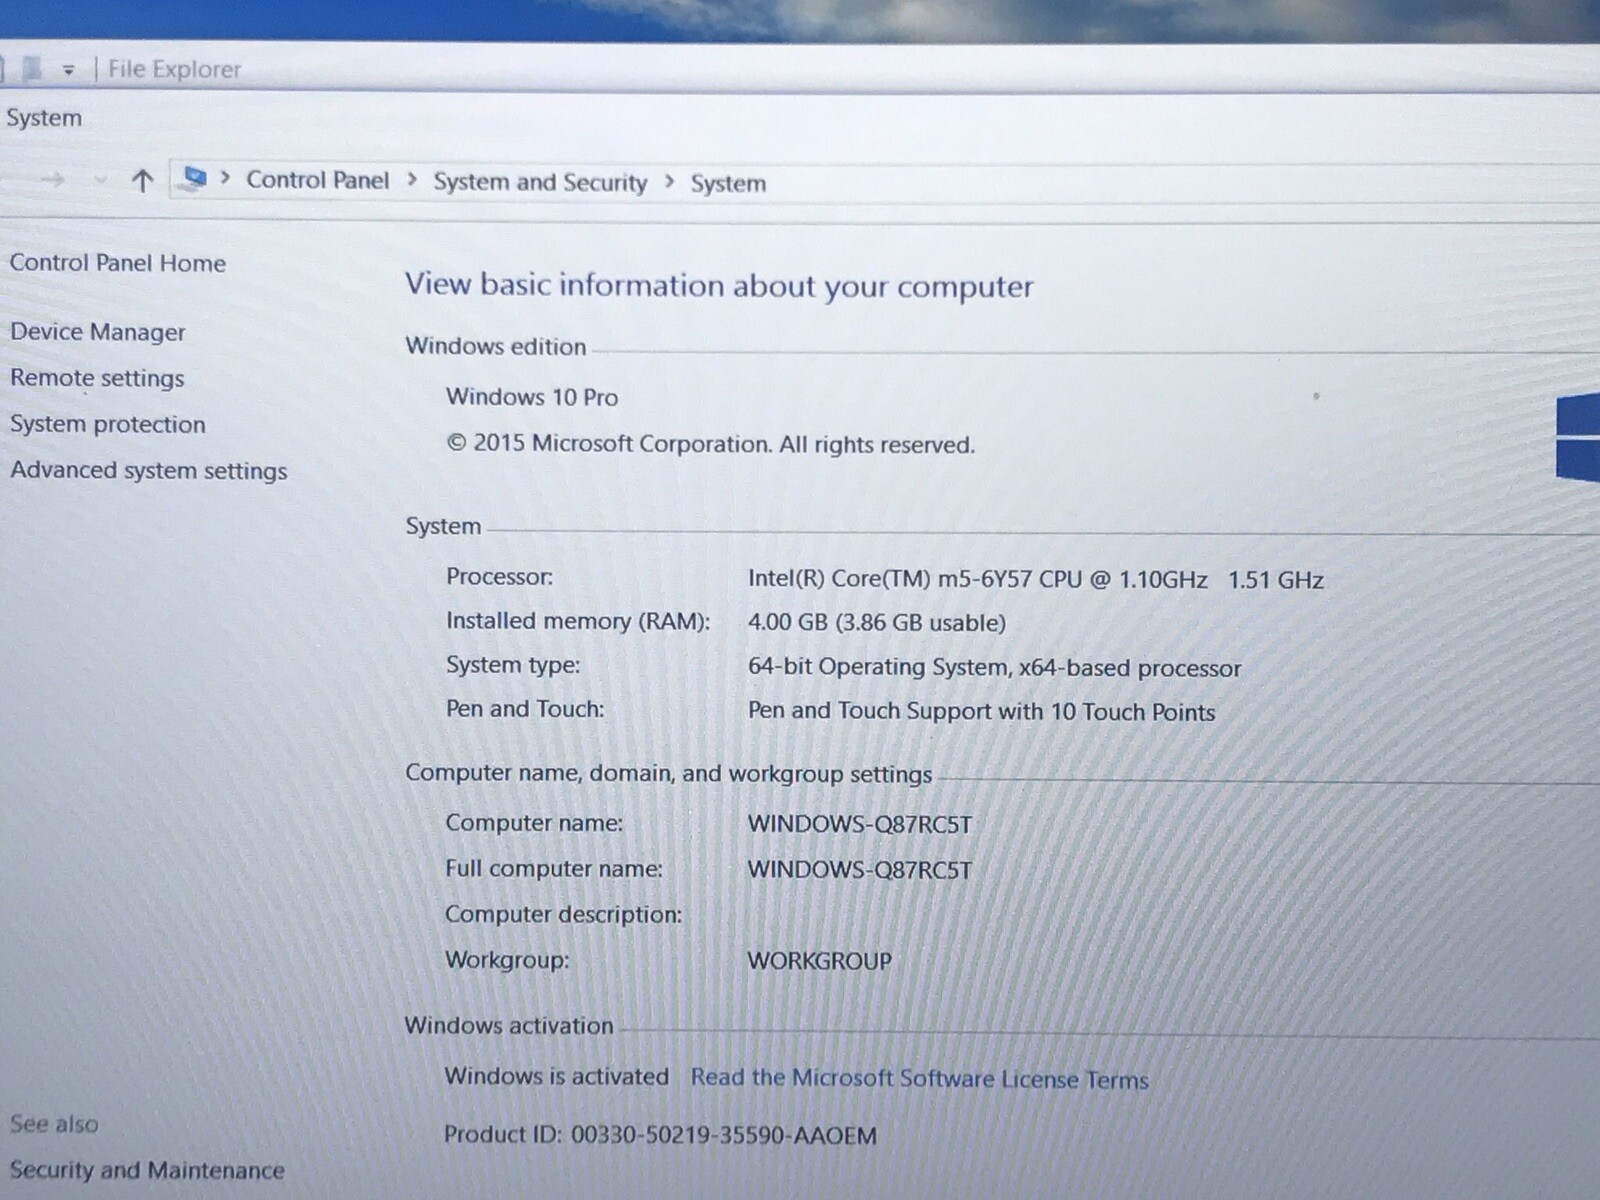
Task: Click the forward navigation arrow
Action: click(53, 180)
